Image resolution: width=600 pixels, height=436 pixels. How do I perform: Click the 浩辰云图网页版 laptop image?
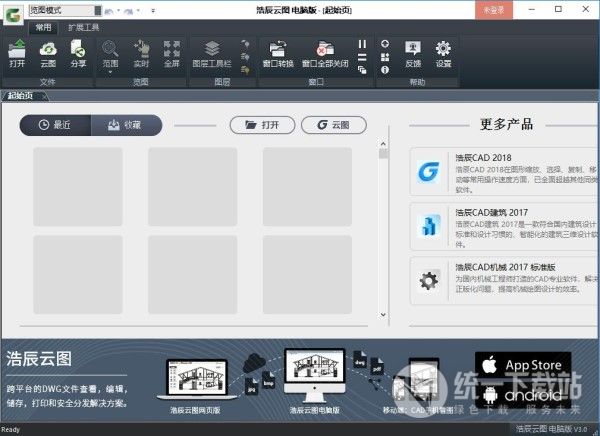point(197,379)
